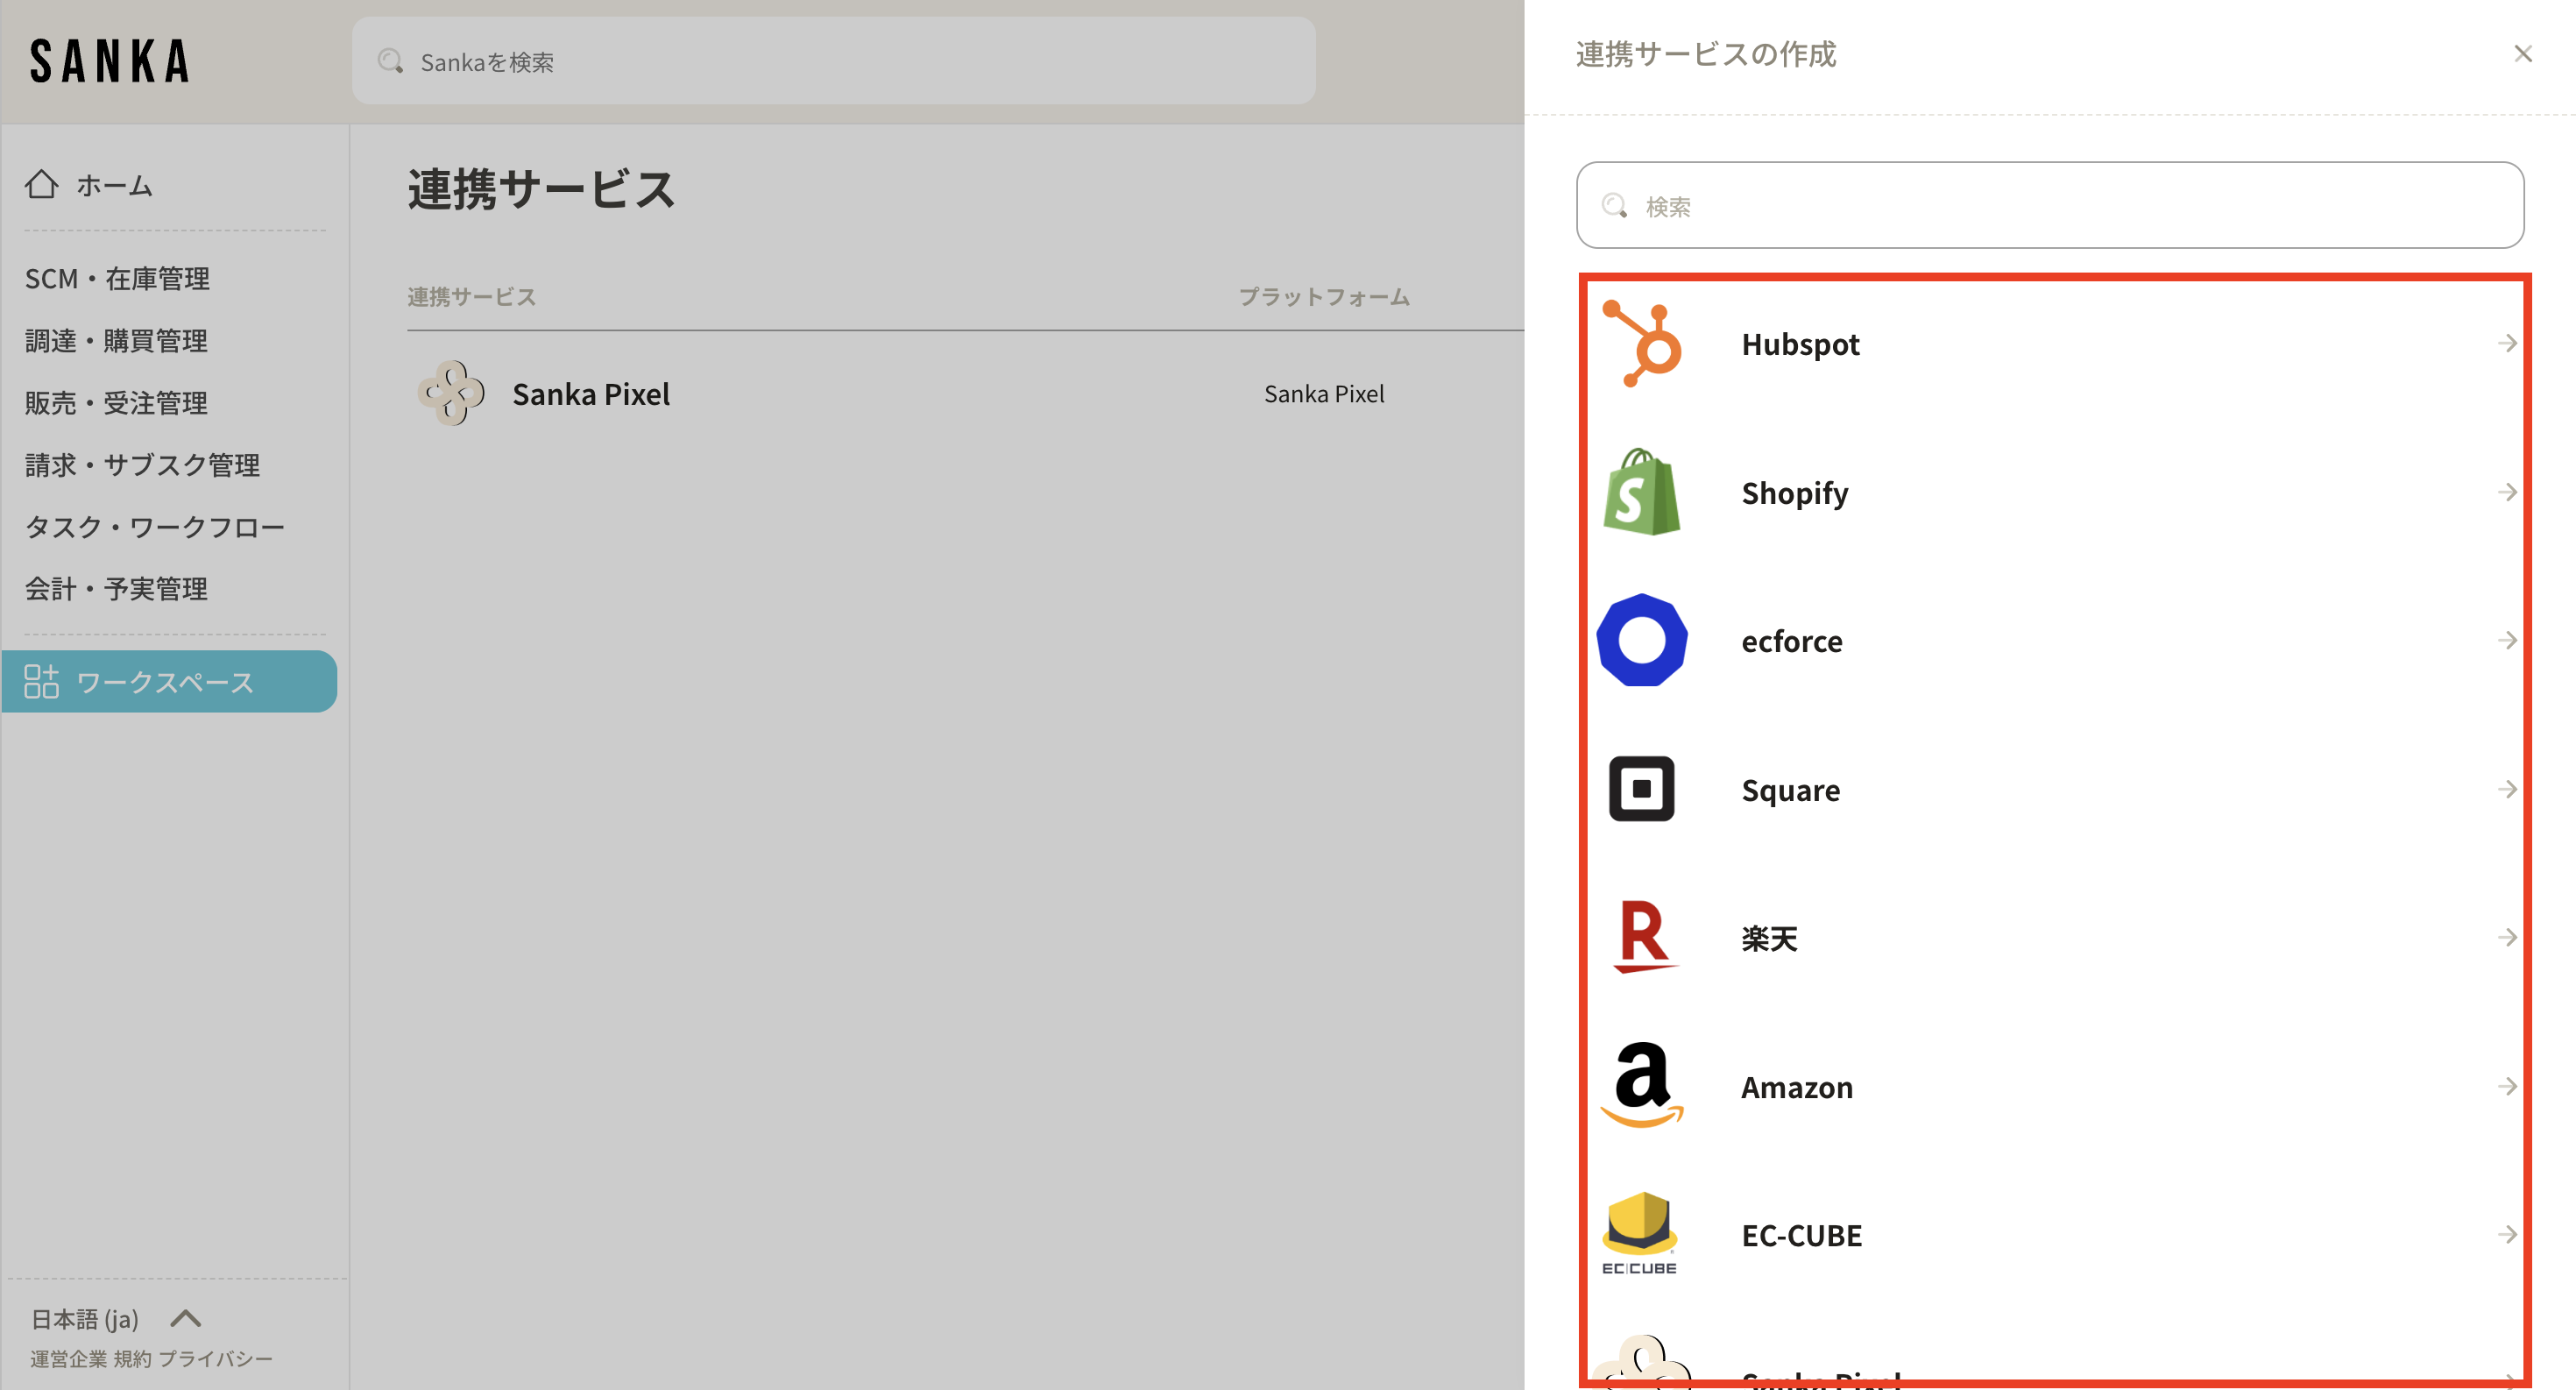2576x1390 pixels.
Task: Click the ecforce blue logo
Action: 1642,641
